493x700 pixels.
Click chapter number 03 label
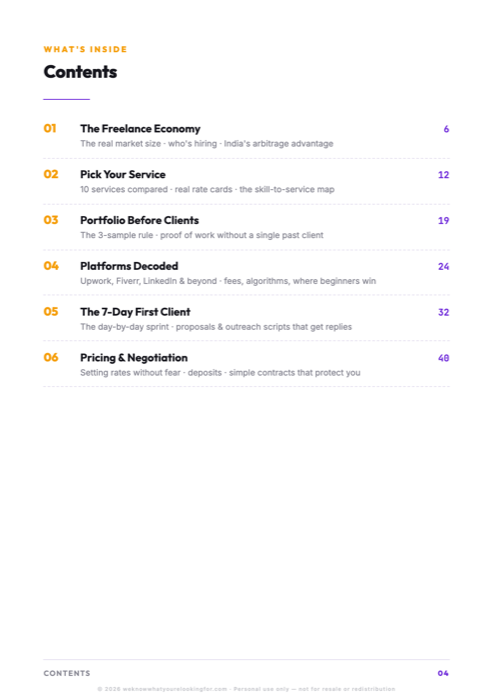[51, 220]
